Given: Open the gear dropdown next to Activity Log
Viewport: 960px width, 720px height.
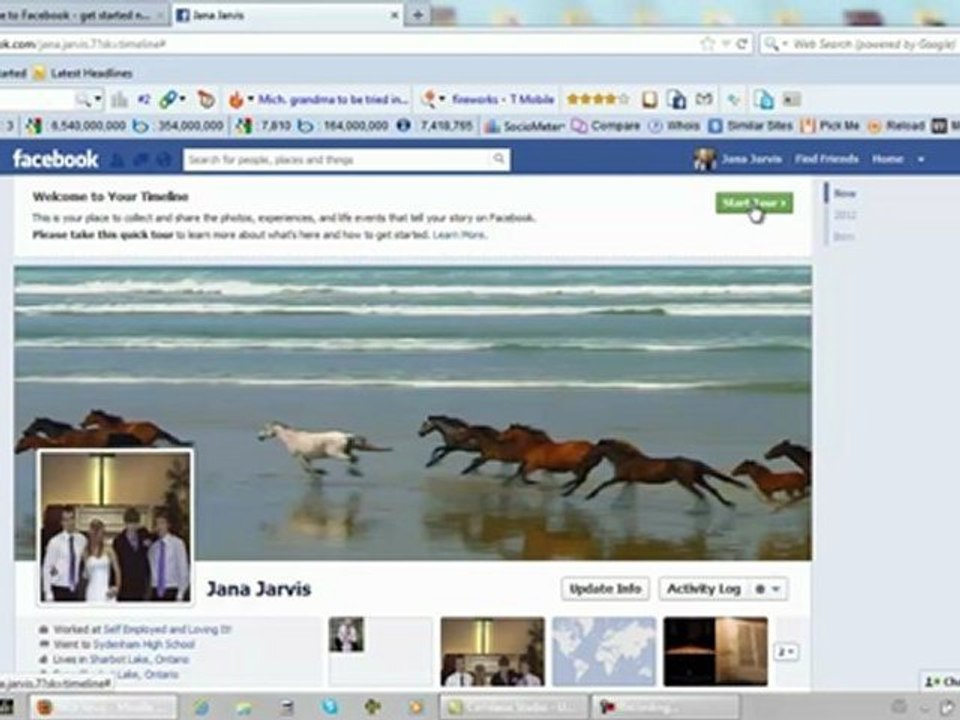Looking at the screenshot, I should pos(768,589).
